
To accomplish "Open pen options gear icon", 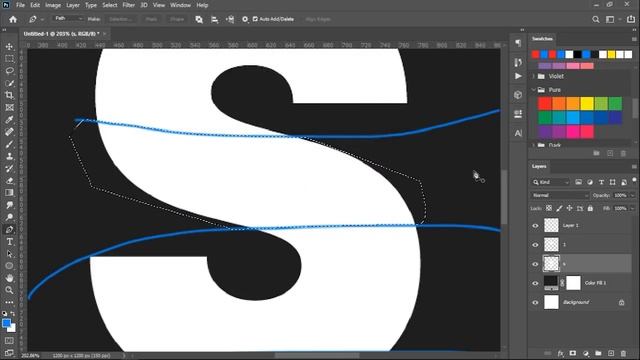I will [245, 19].
